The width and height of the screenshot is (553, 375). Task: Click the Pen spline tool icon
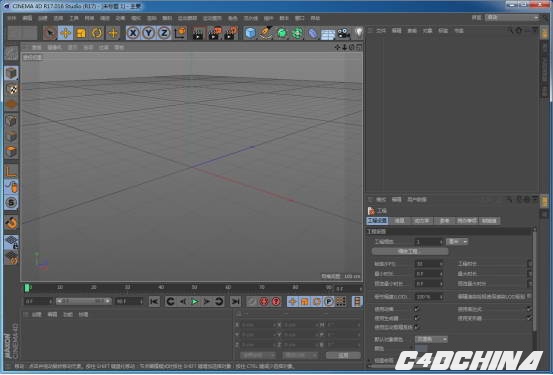266,33
